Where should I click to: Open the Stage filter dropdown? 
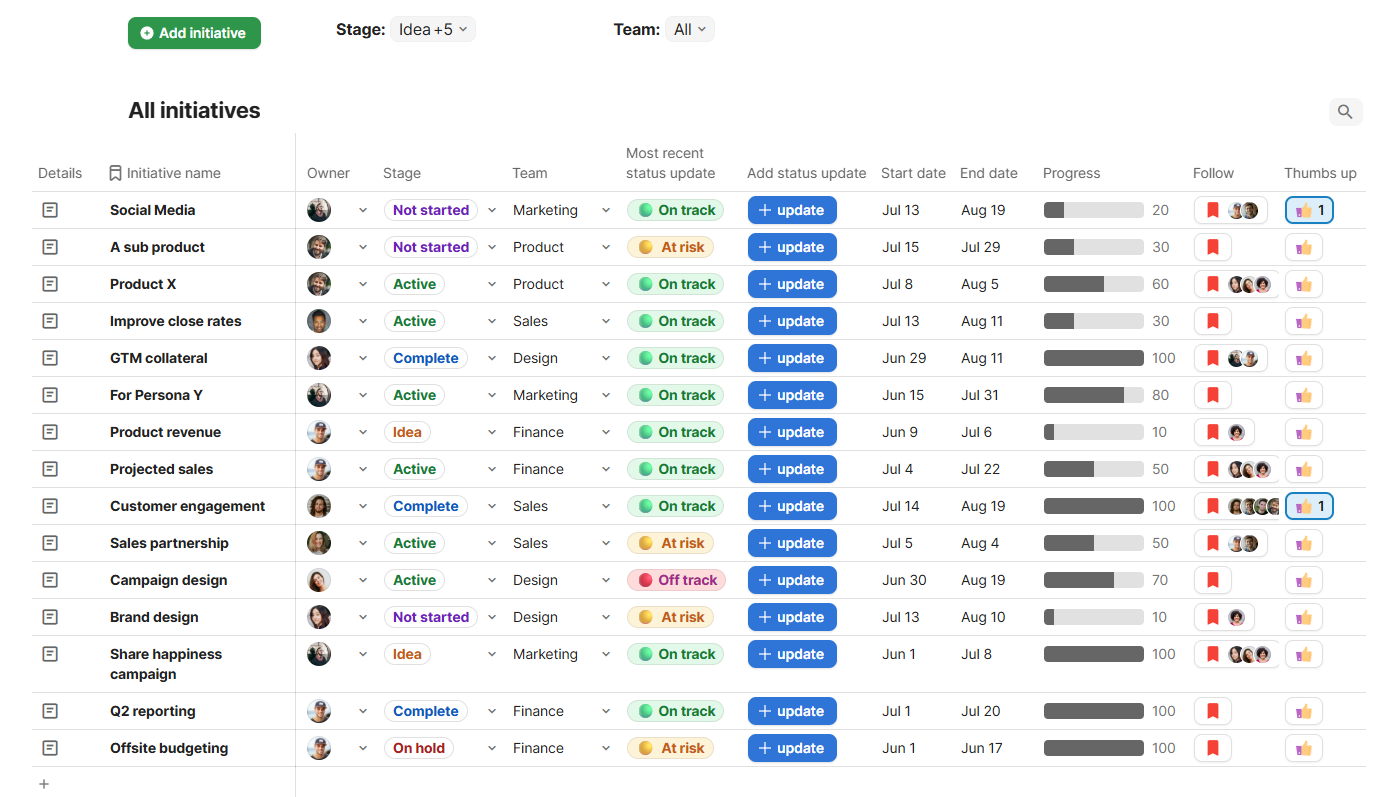point(432,29)
